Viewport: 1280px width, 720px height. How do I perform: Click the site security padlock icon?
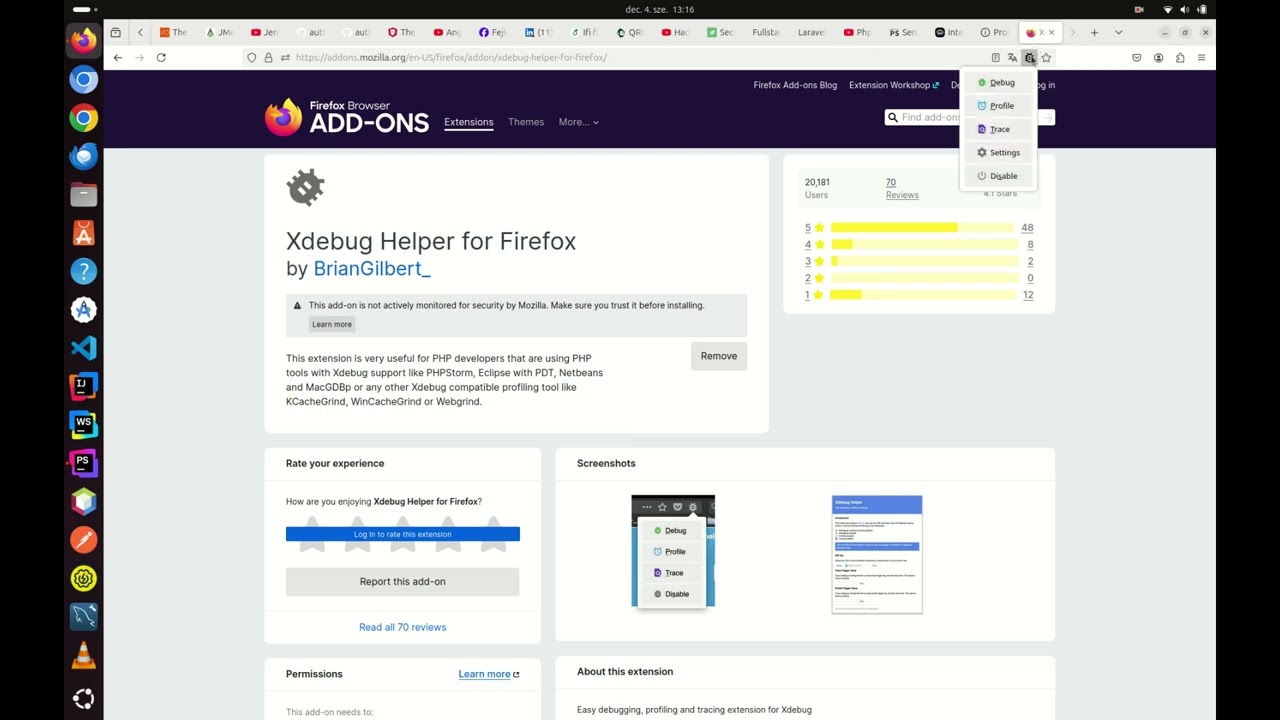point(268,58)
